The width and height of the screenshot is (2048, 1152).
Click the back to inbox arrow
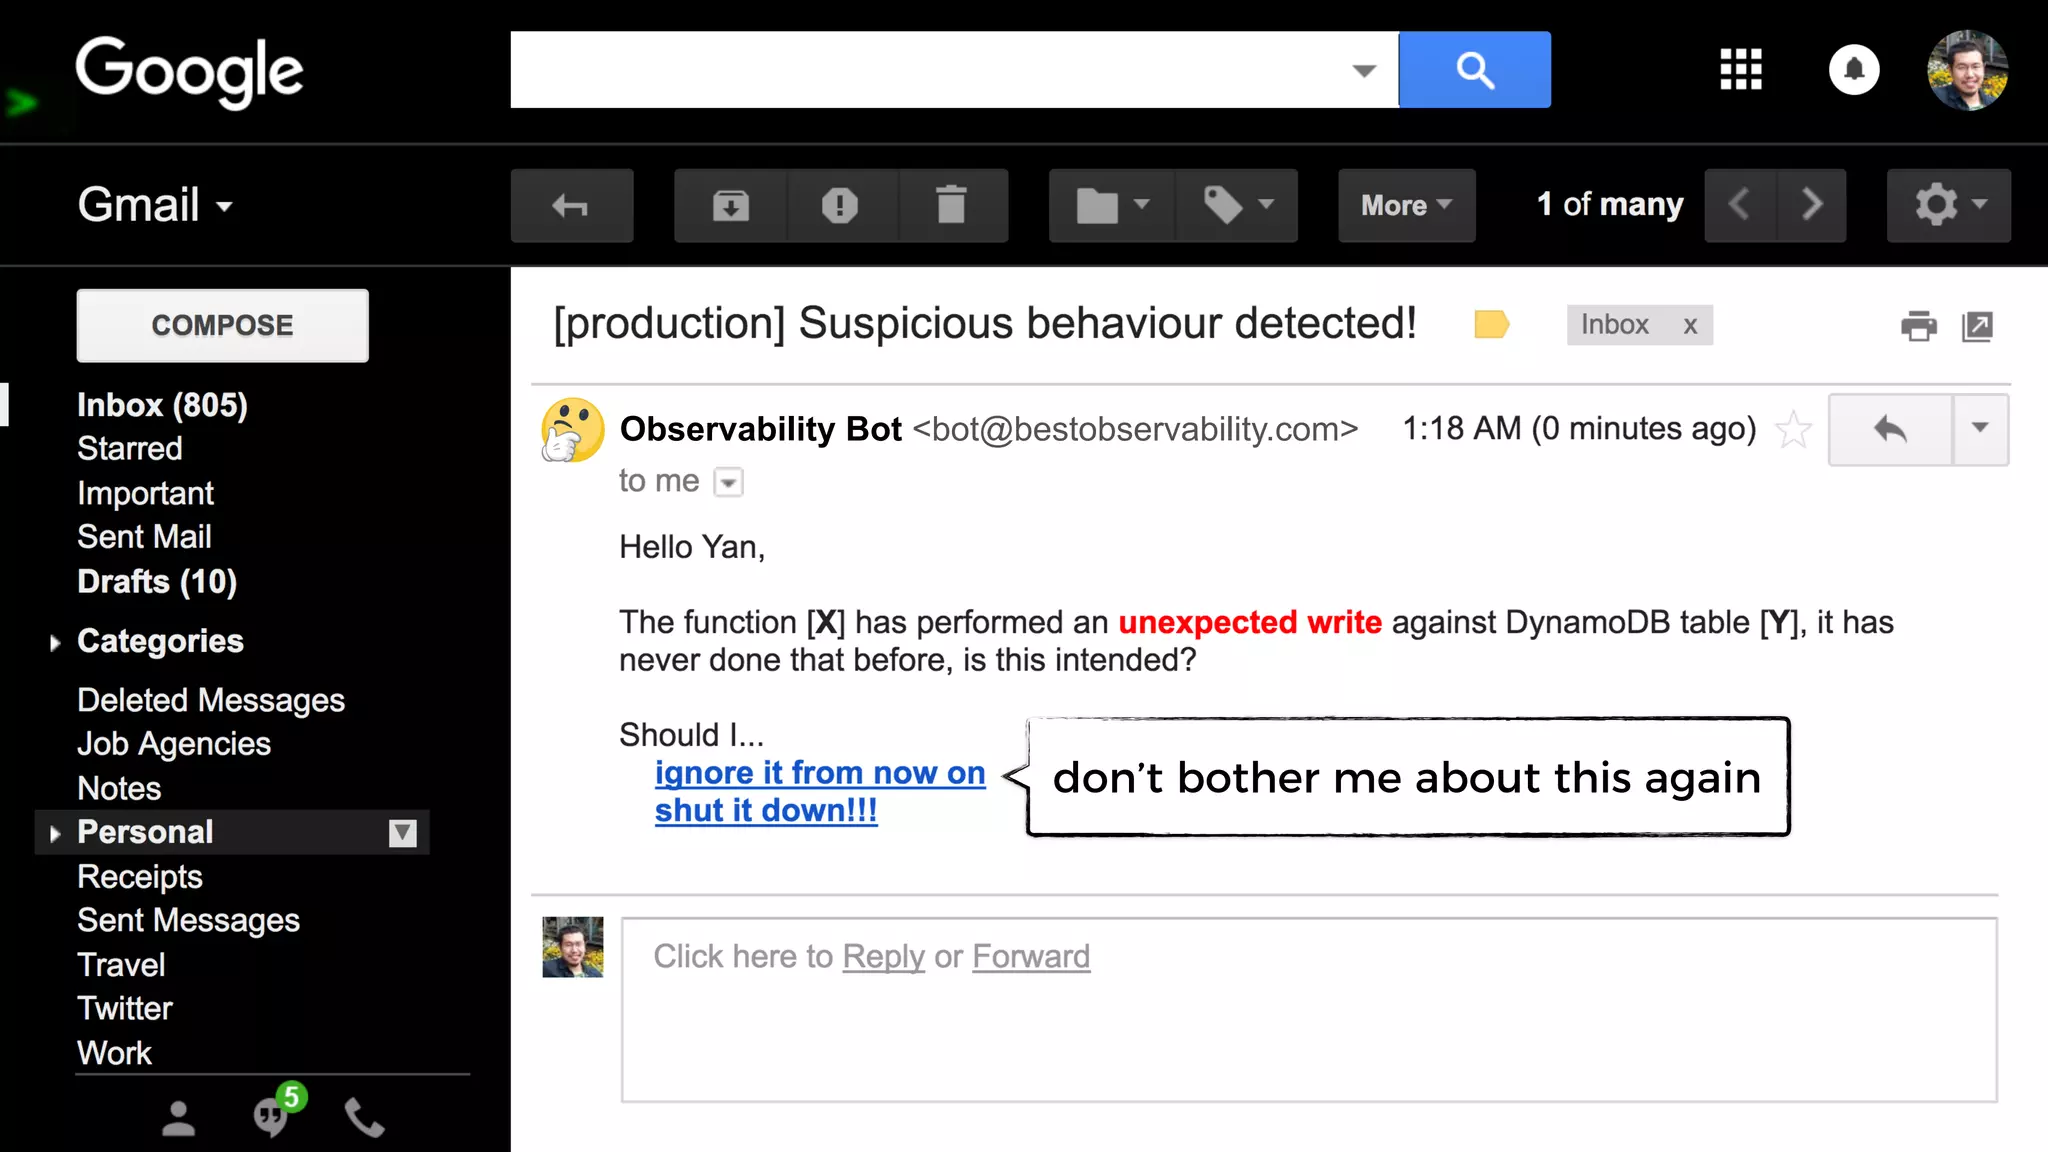pos(572,206)
